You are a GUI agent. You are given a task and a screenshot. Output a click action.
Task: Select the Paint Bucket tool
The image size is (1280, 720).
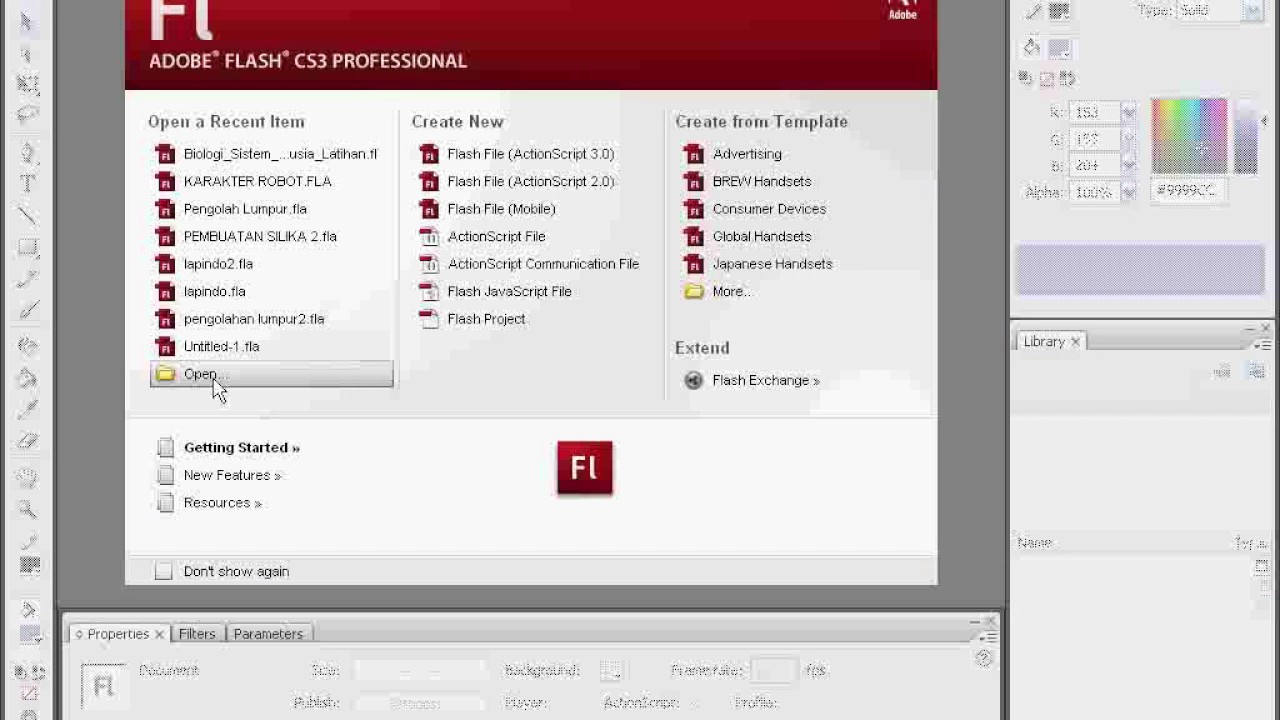click(x=27, y=378)
